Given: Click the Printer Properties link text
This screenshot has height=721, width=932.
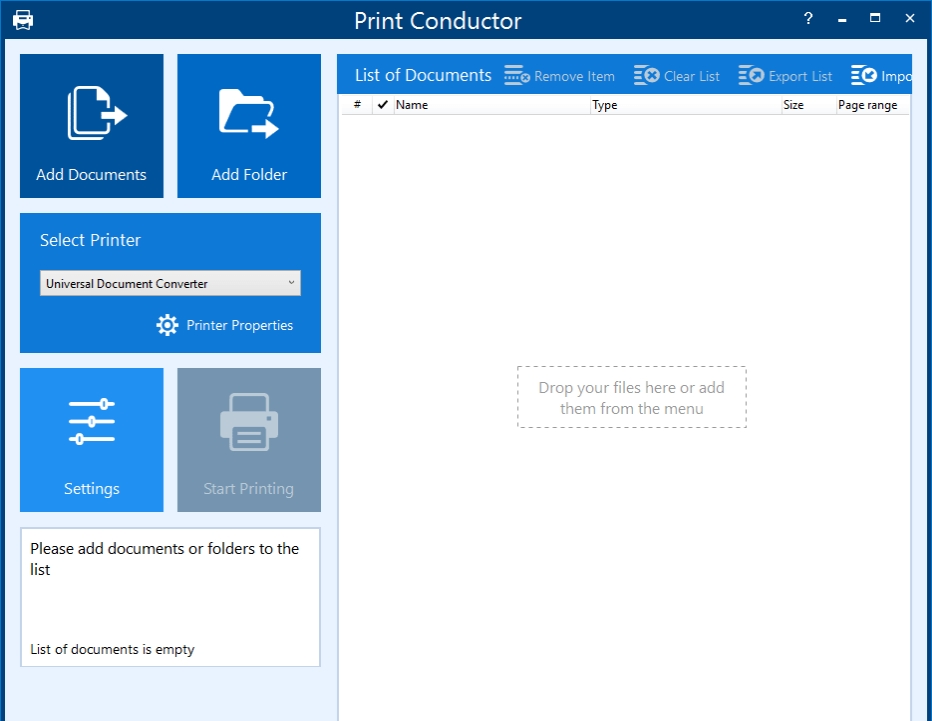Looking at the screenshot, I should pos(239,325).
